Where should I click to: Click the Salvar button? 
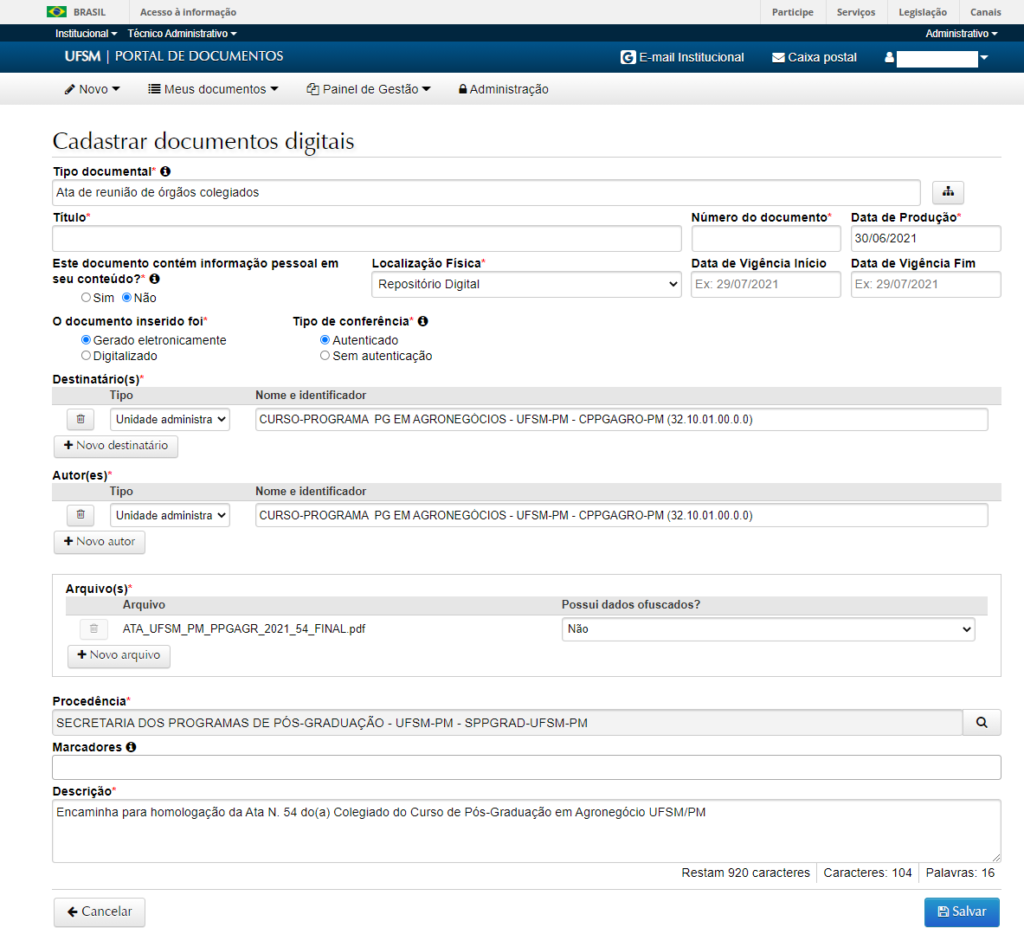pyautogui.click(x=961, y=912)
